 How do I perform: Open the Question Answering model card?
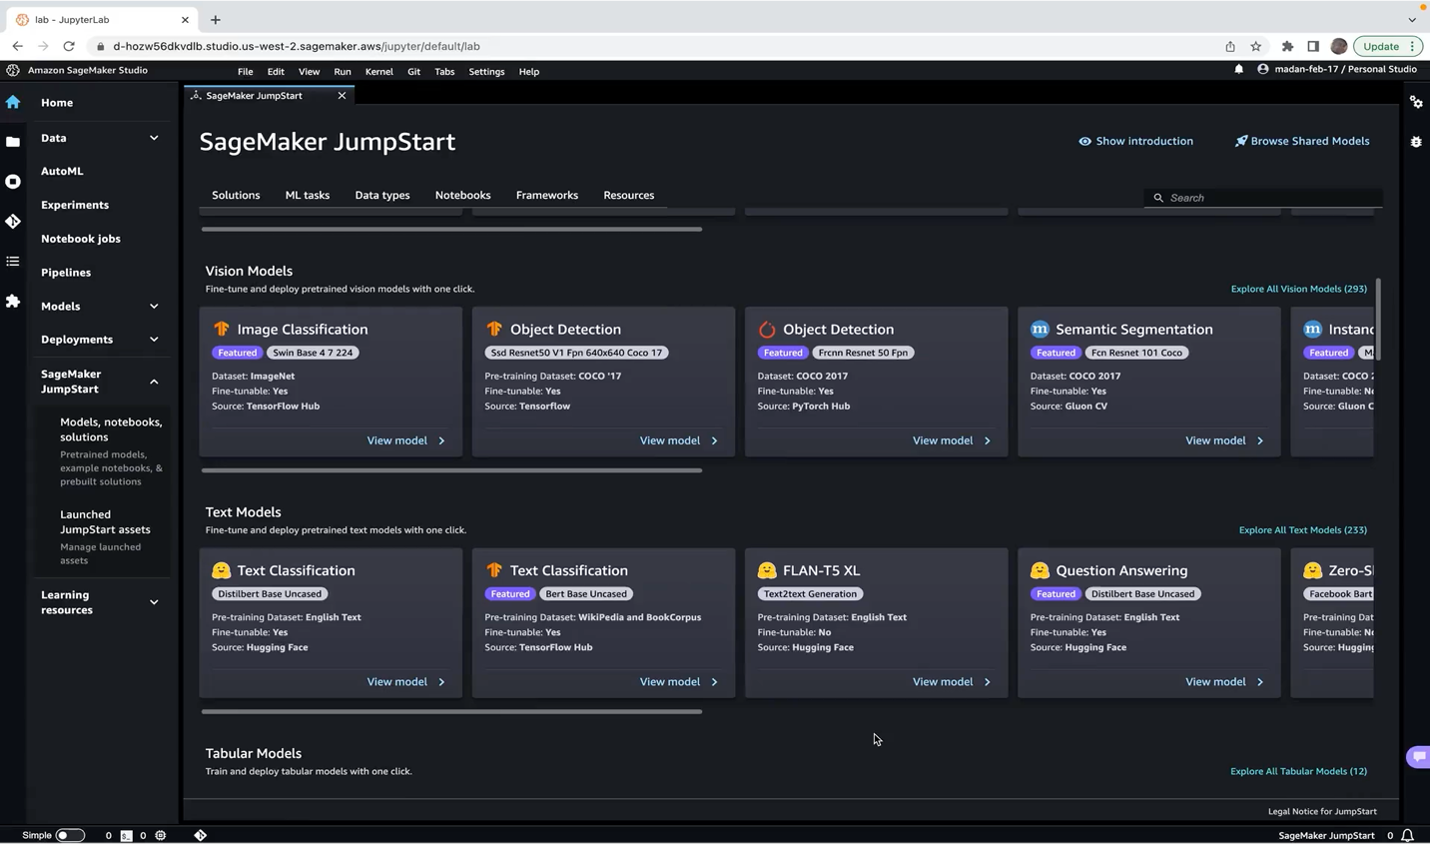(1149, 622)
